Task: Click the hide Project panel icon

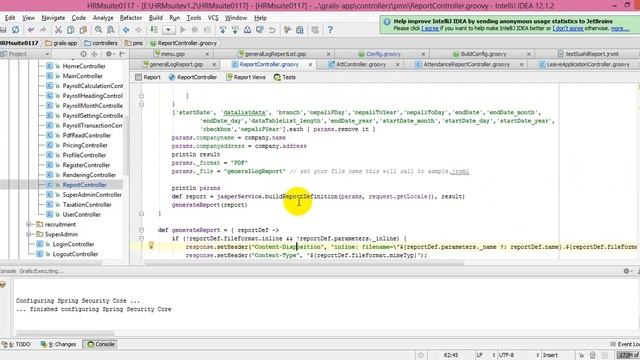Action: click(122, 54)
